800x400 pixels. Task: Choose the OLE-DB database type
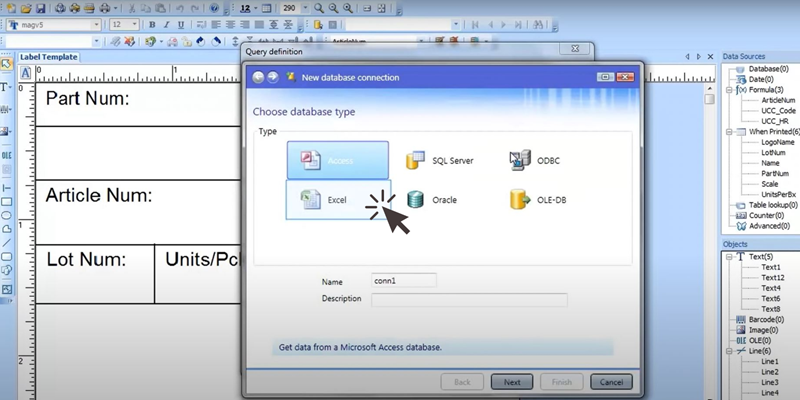538,199
